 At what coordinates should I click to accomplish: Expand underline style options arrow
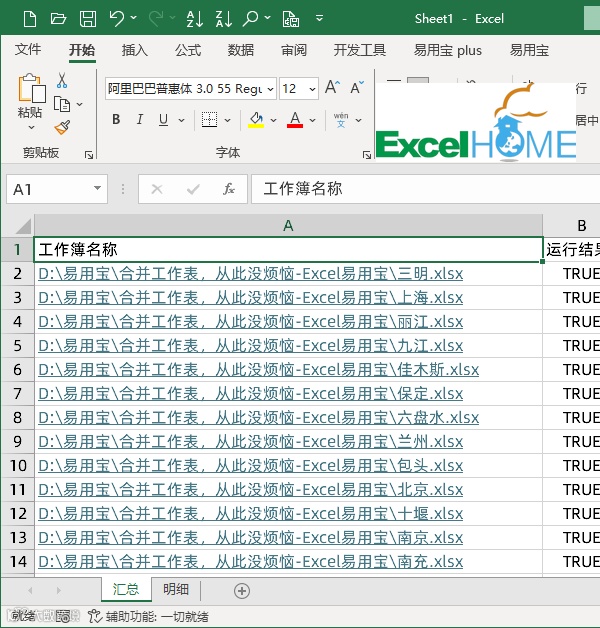tap(181, 120)
